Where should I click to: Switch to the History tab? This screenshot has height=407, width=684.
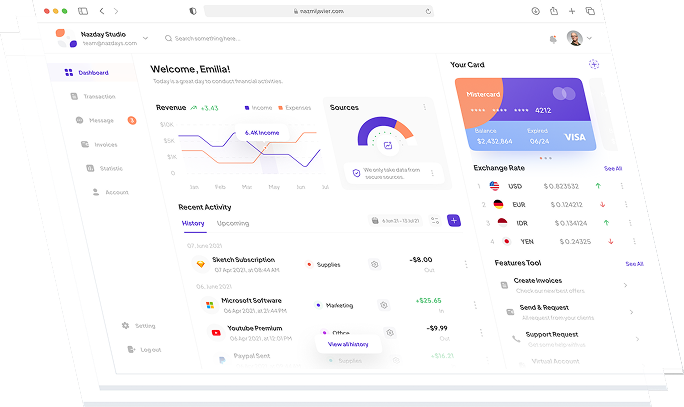(x=193, y=223)
